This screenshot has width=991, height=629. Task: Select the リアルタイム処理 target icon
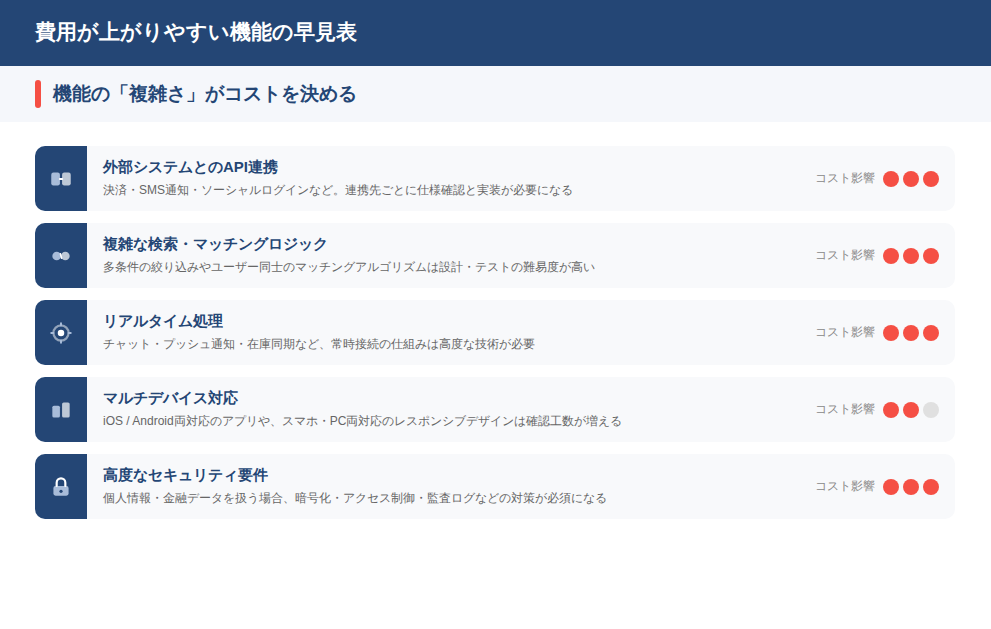tap(61, 333)
